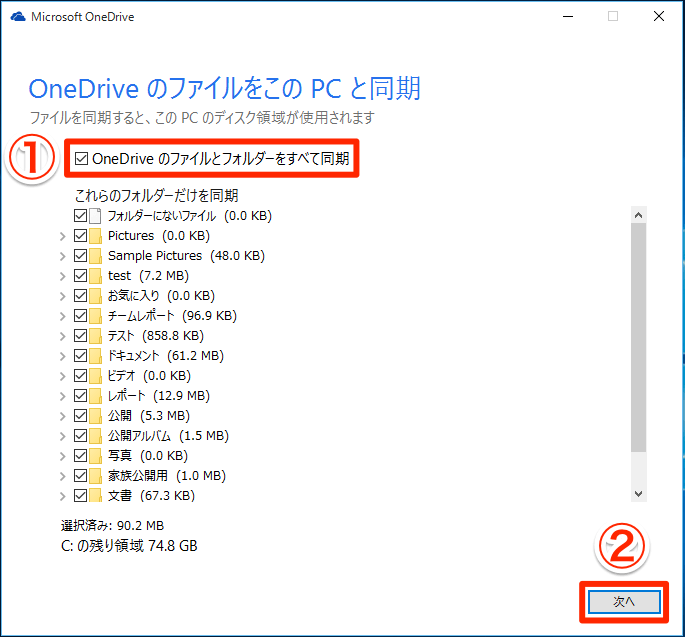685x637 pixels.
Task: Uncheck the 家族公開用 folder checkbox
Action: point(80,475)
